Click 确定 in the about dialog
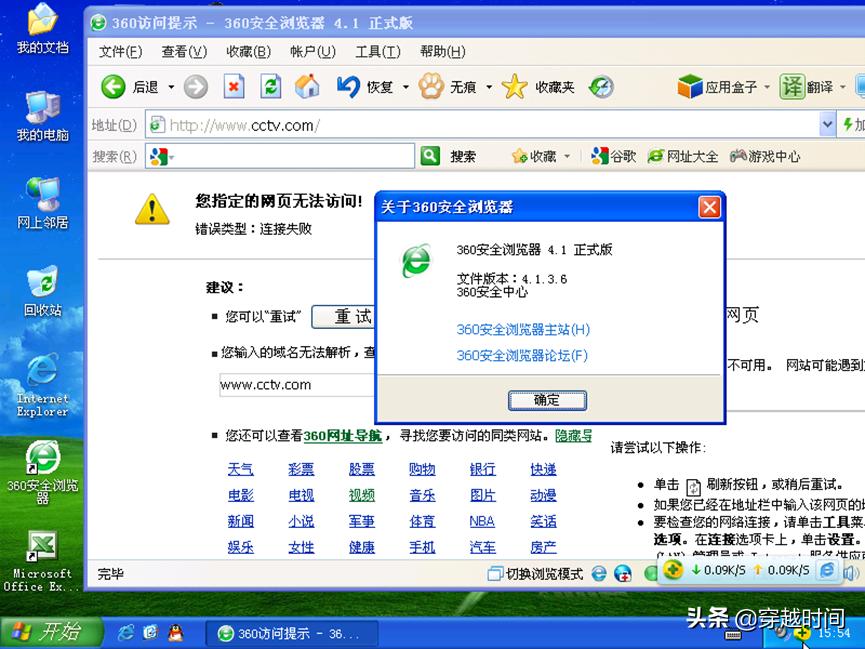 (x=547, y=400)
